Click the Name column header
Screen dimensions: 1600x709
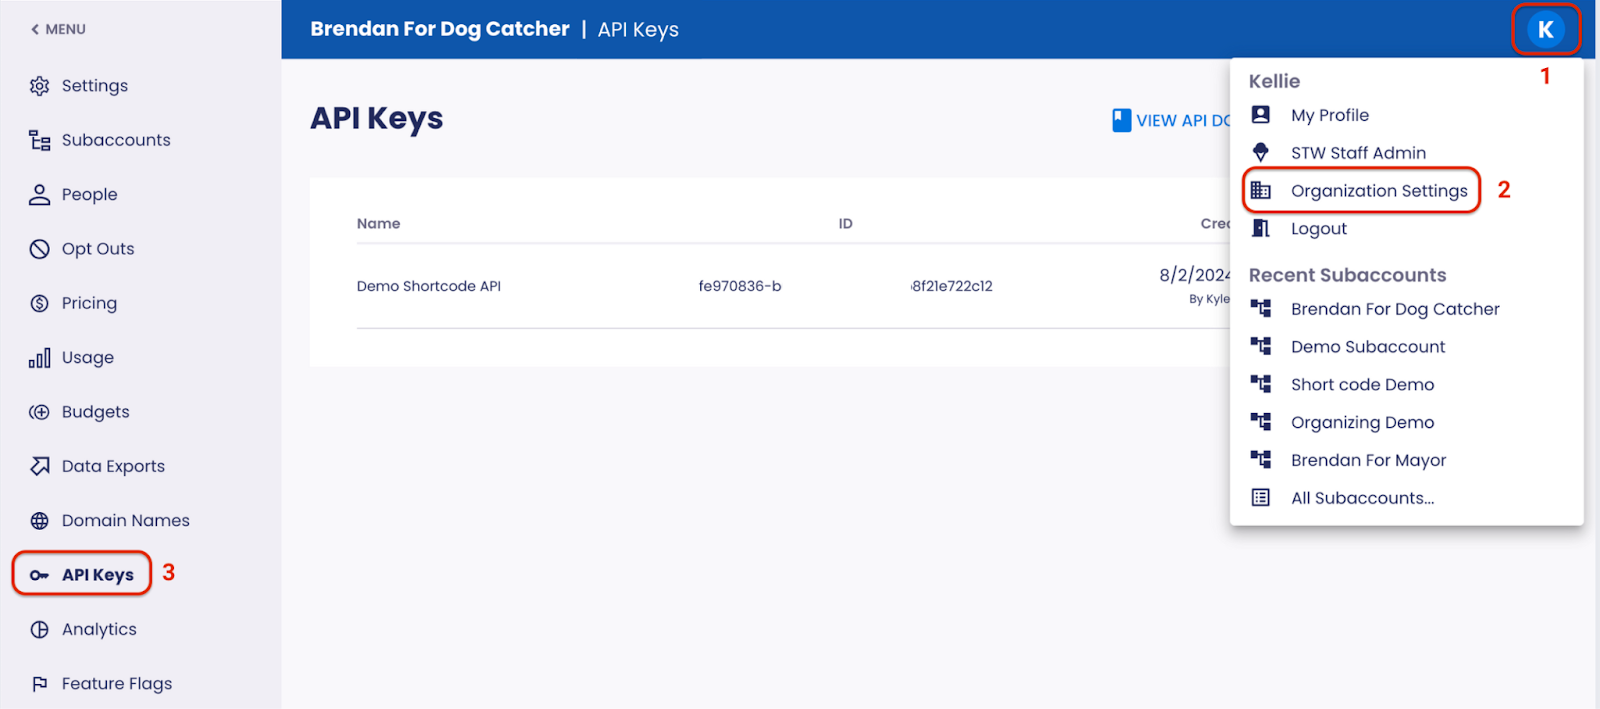click(x=378, y=224)
